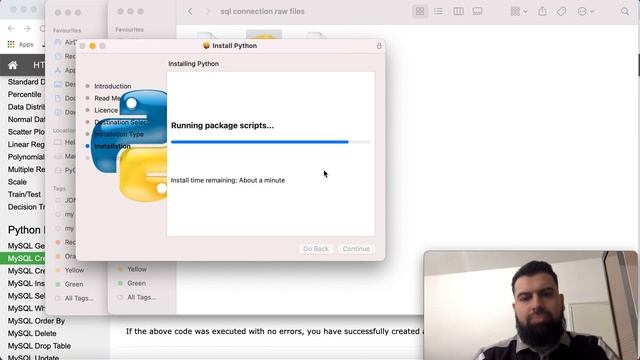Click the browser Apps grid icon
The height and width of the screenshot is (360, 640).
pyautogui.click(x=11, y=44)
